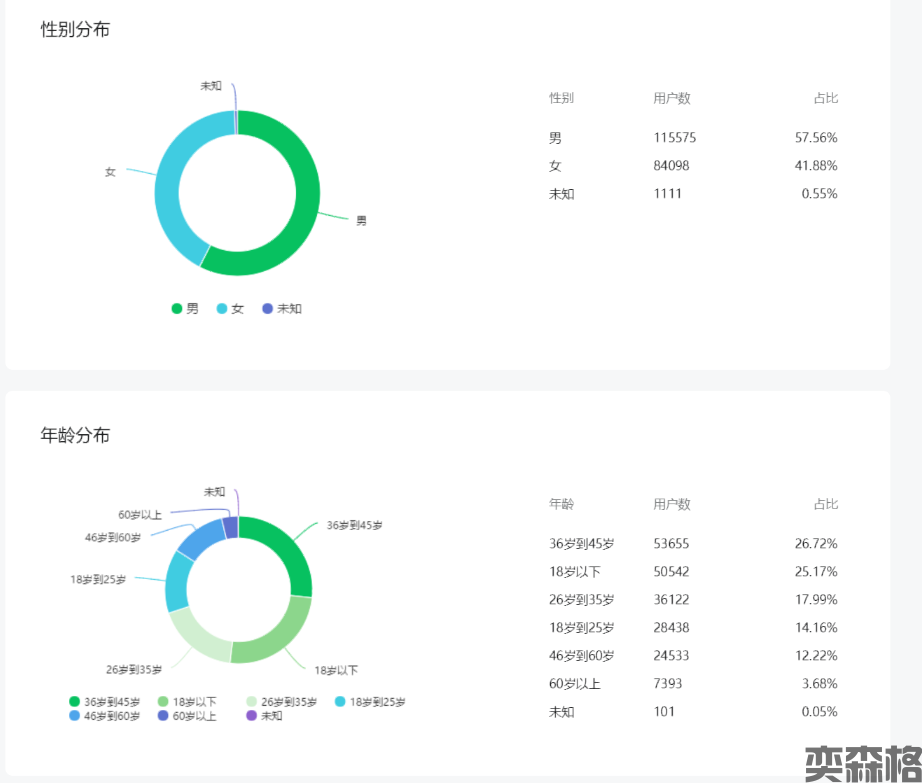Screen dimensions: 922x783
Task: Toggle the 18岁到25岁 legend entry
Action: click(x=370, y=702)
